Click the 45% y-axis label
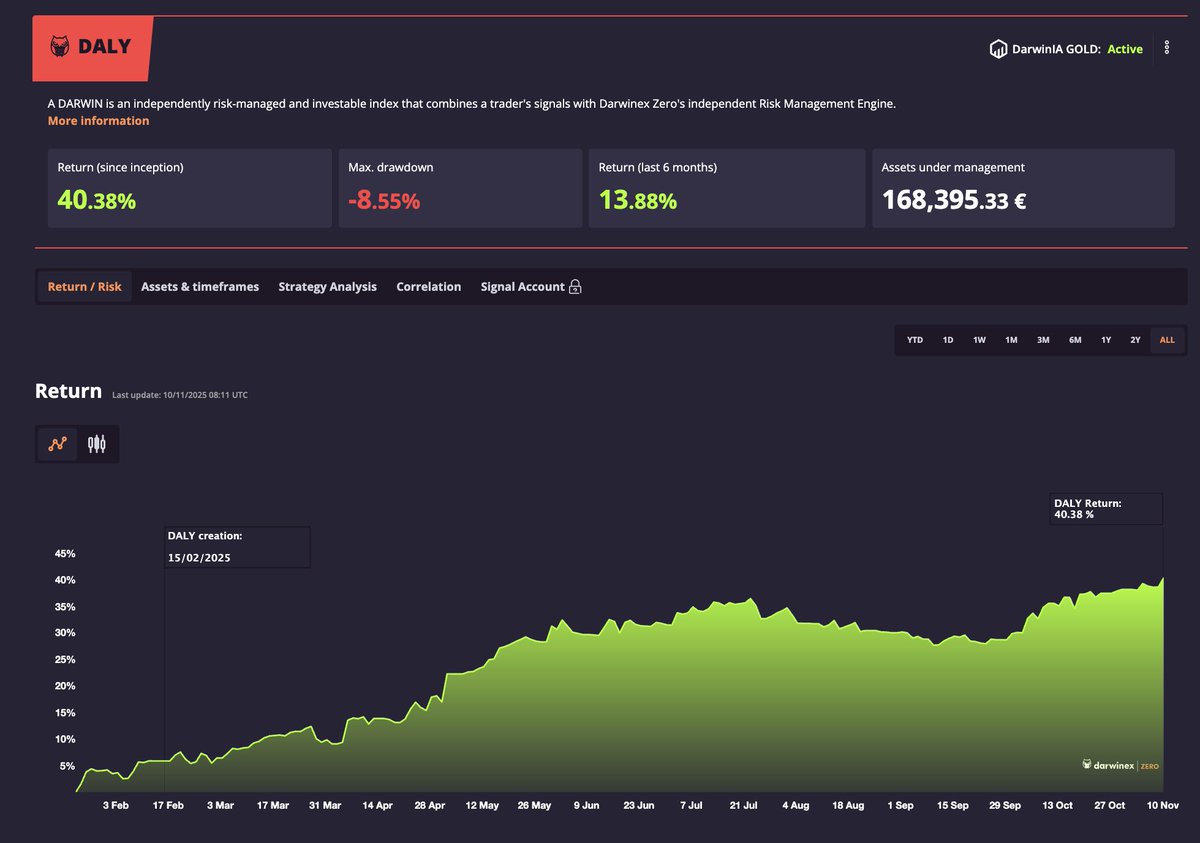The height and width of the screenshot is (843, 1200). coord(63,553)
